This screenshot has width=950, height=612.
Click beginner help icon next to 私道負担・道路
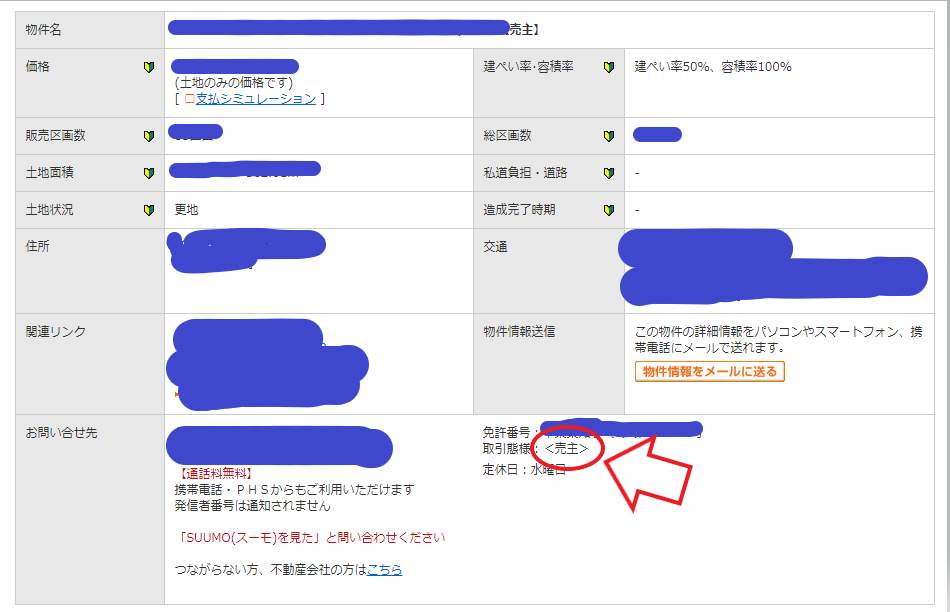[609, 173]
